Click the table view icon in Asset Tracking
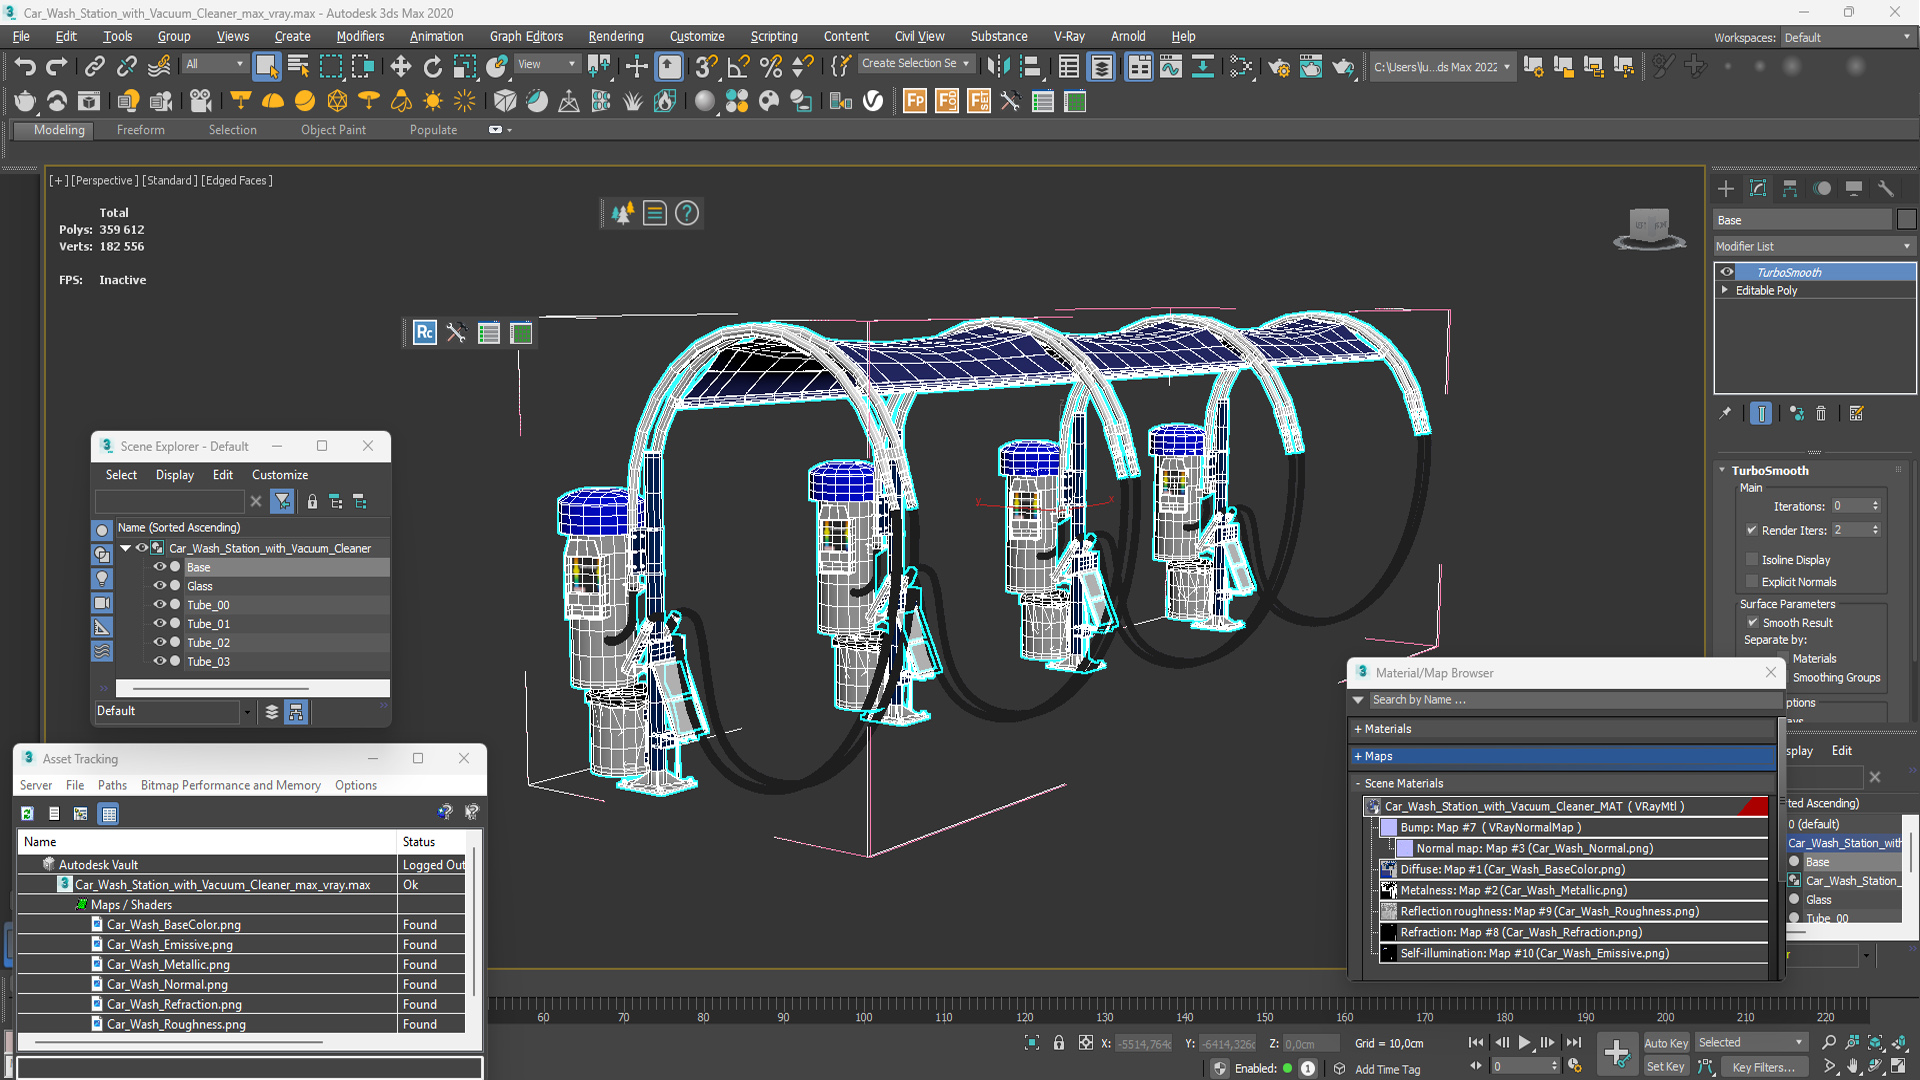Viewport: 1920px width, 1080px height. pyautogui.click(x=109, y=813)
